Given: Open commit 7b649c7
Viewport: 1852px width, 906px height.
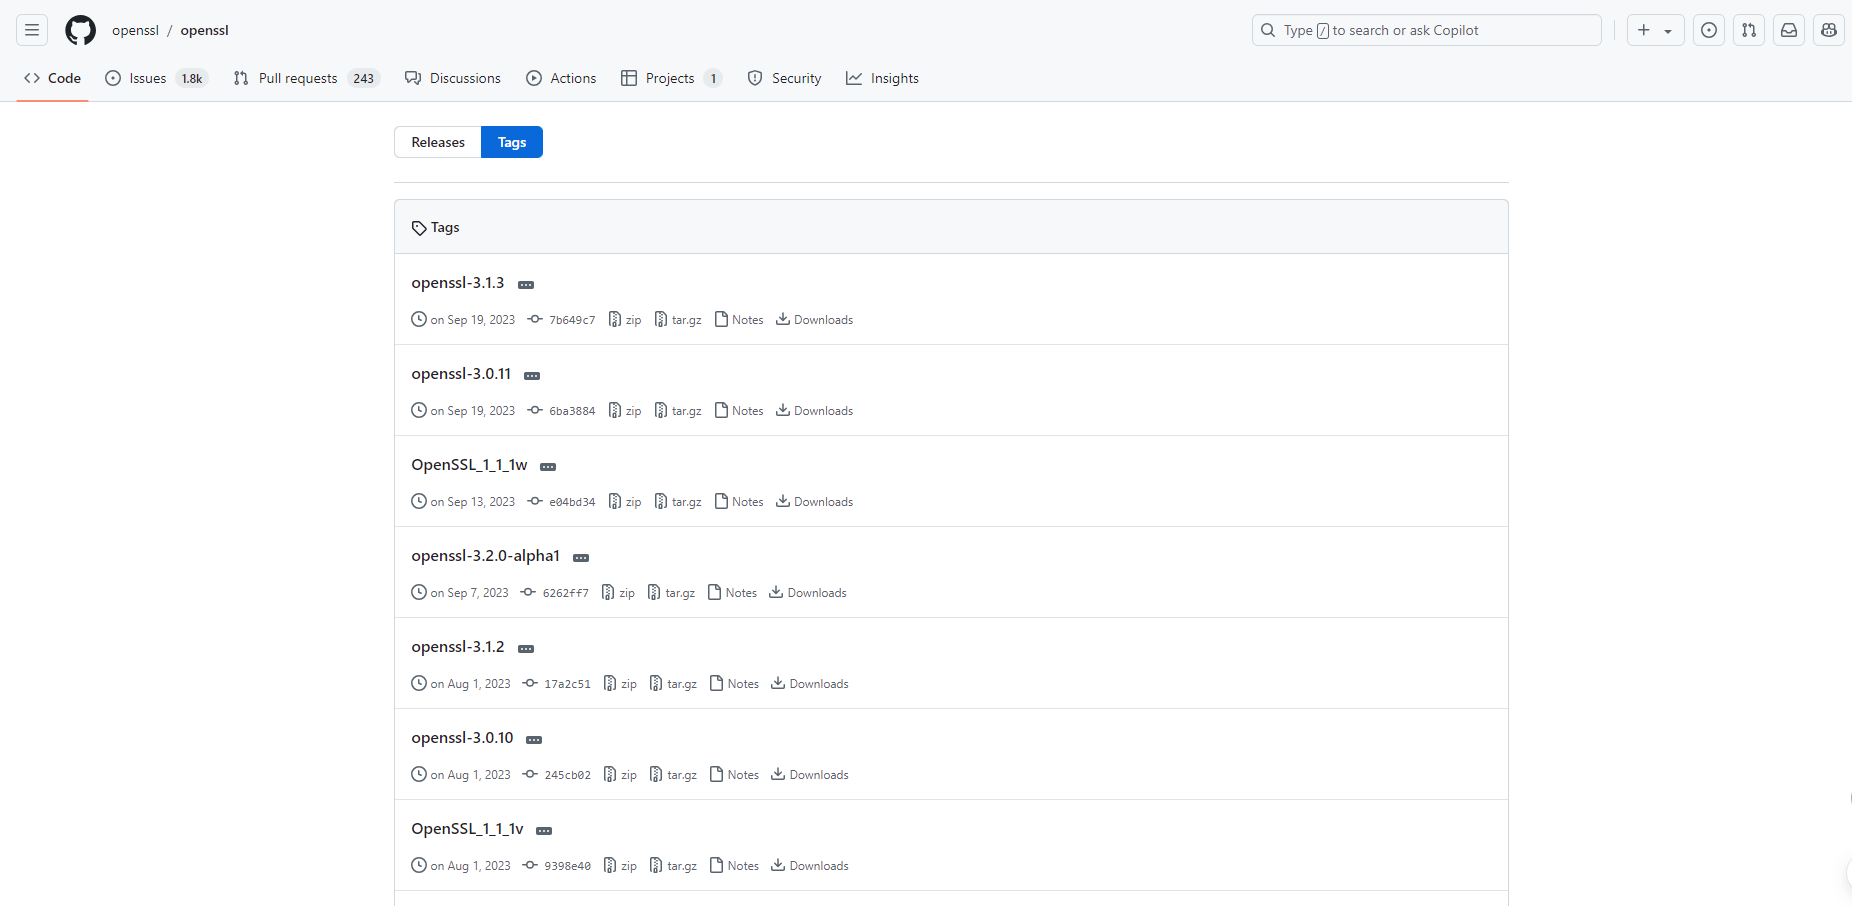Looking at the screenshot, I should tap(562, 320).
